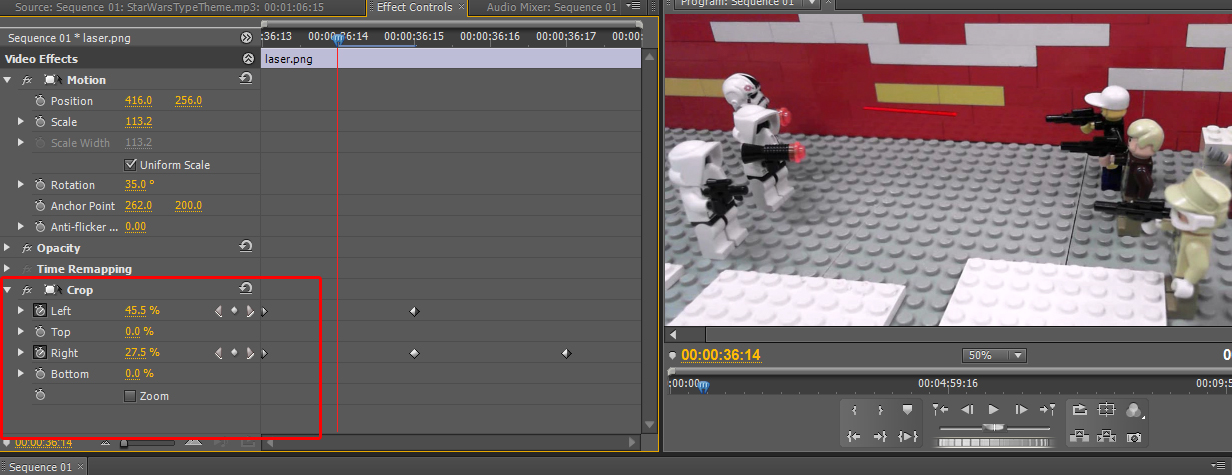Viewport: 1232px width, 475px height.
Task: Reset the Opacity effect
Action: pos(246,246)
